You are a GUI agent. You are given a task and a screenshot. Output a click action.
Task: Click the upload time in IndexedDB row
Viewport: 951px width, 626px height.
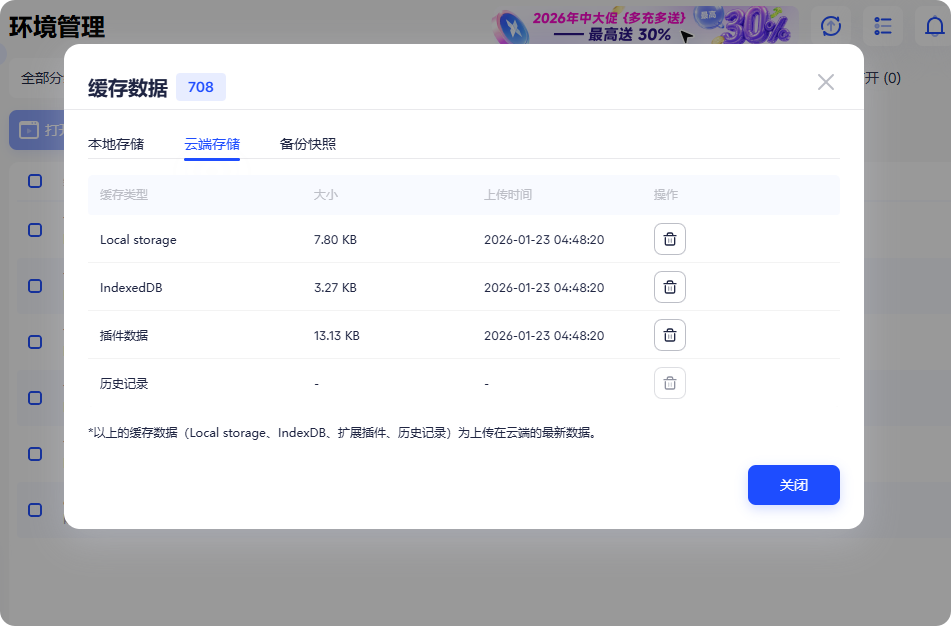pyautogui.click(x=544, y=288)
